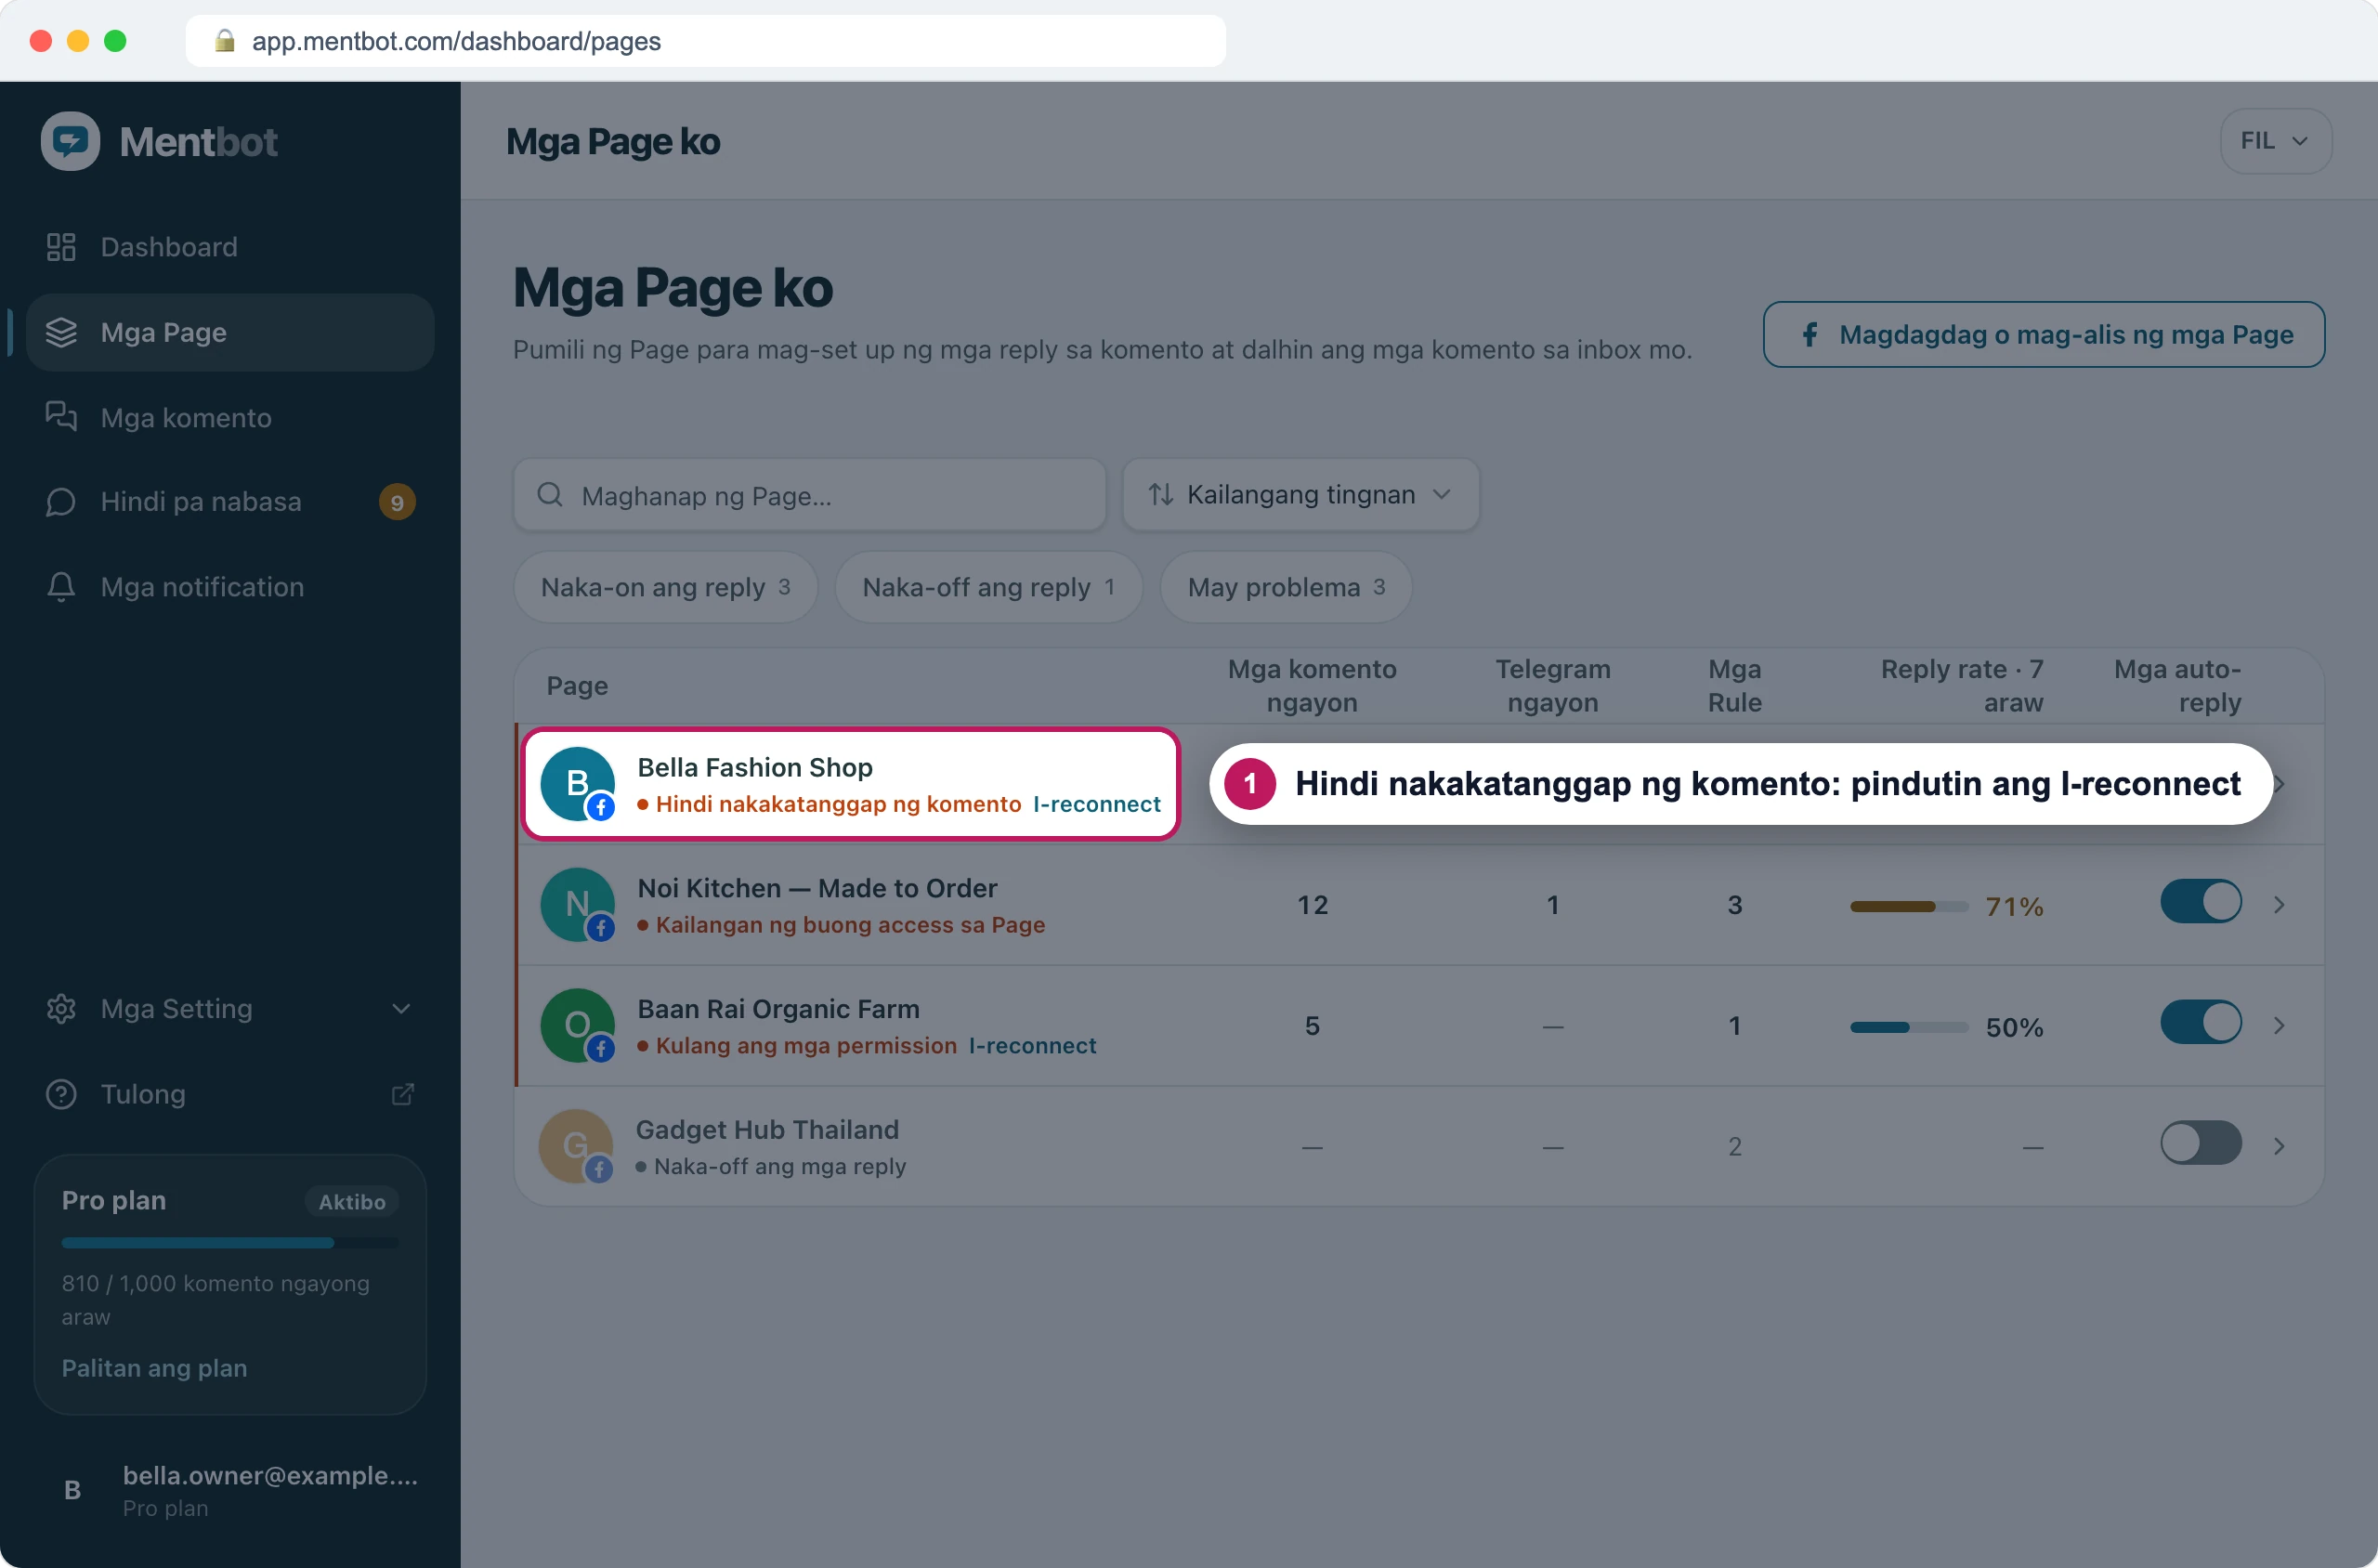2378x1568 pixels.
Task: Click I-reconnect for Baan Rai Organic Farm
Action: 1032,1045
